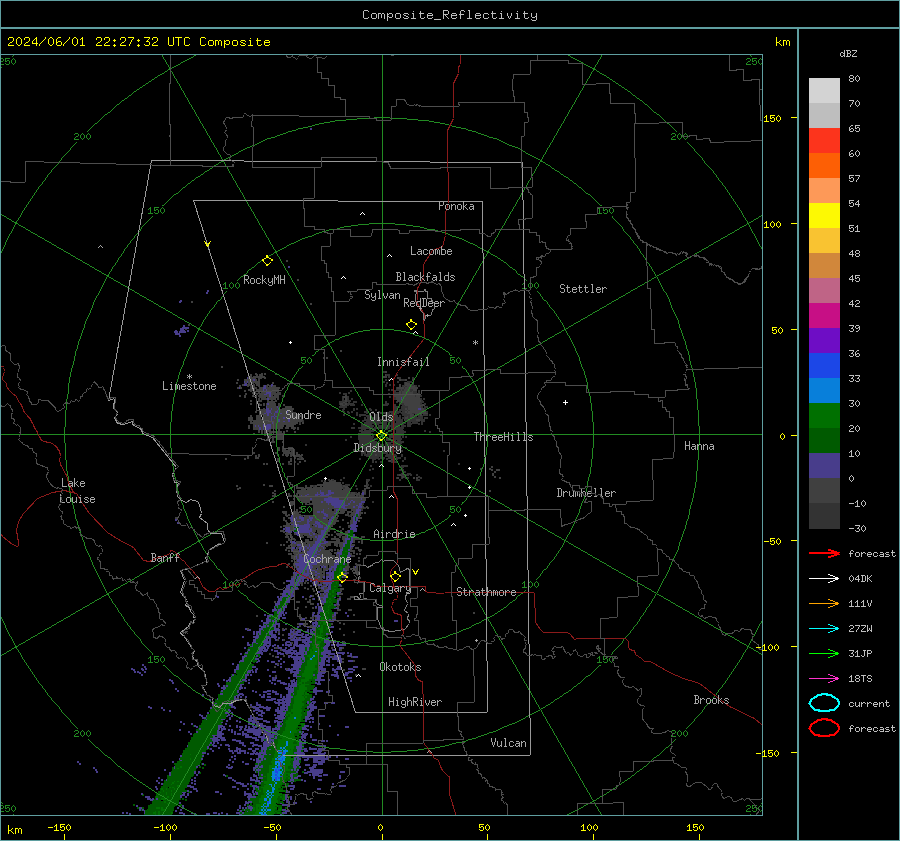Click the cyan current ellipse legend icon
The width and height of the screenshot is (900, 841).
824,703
